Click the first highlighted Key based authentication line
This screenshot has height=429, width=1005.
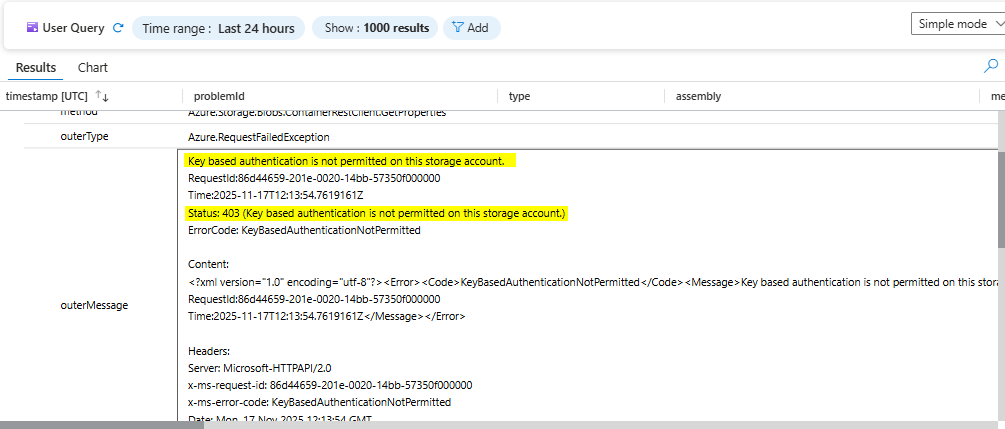(x=350, y=161)
